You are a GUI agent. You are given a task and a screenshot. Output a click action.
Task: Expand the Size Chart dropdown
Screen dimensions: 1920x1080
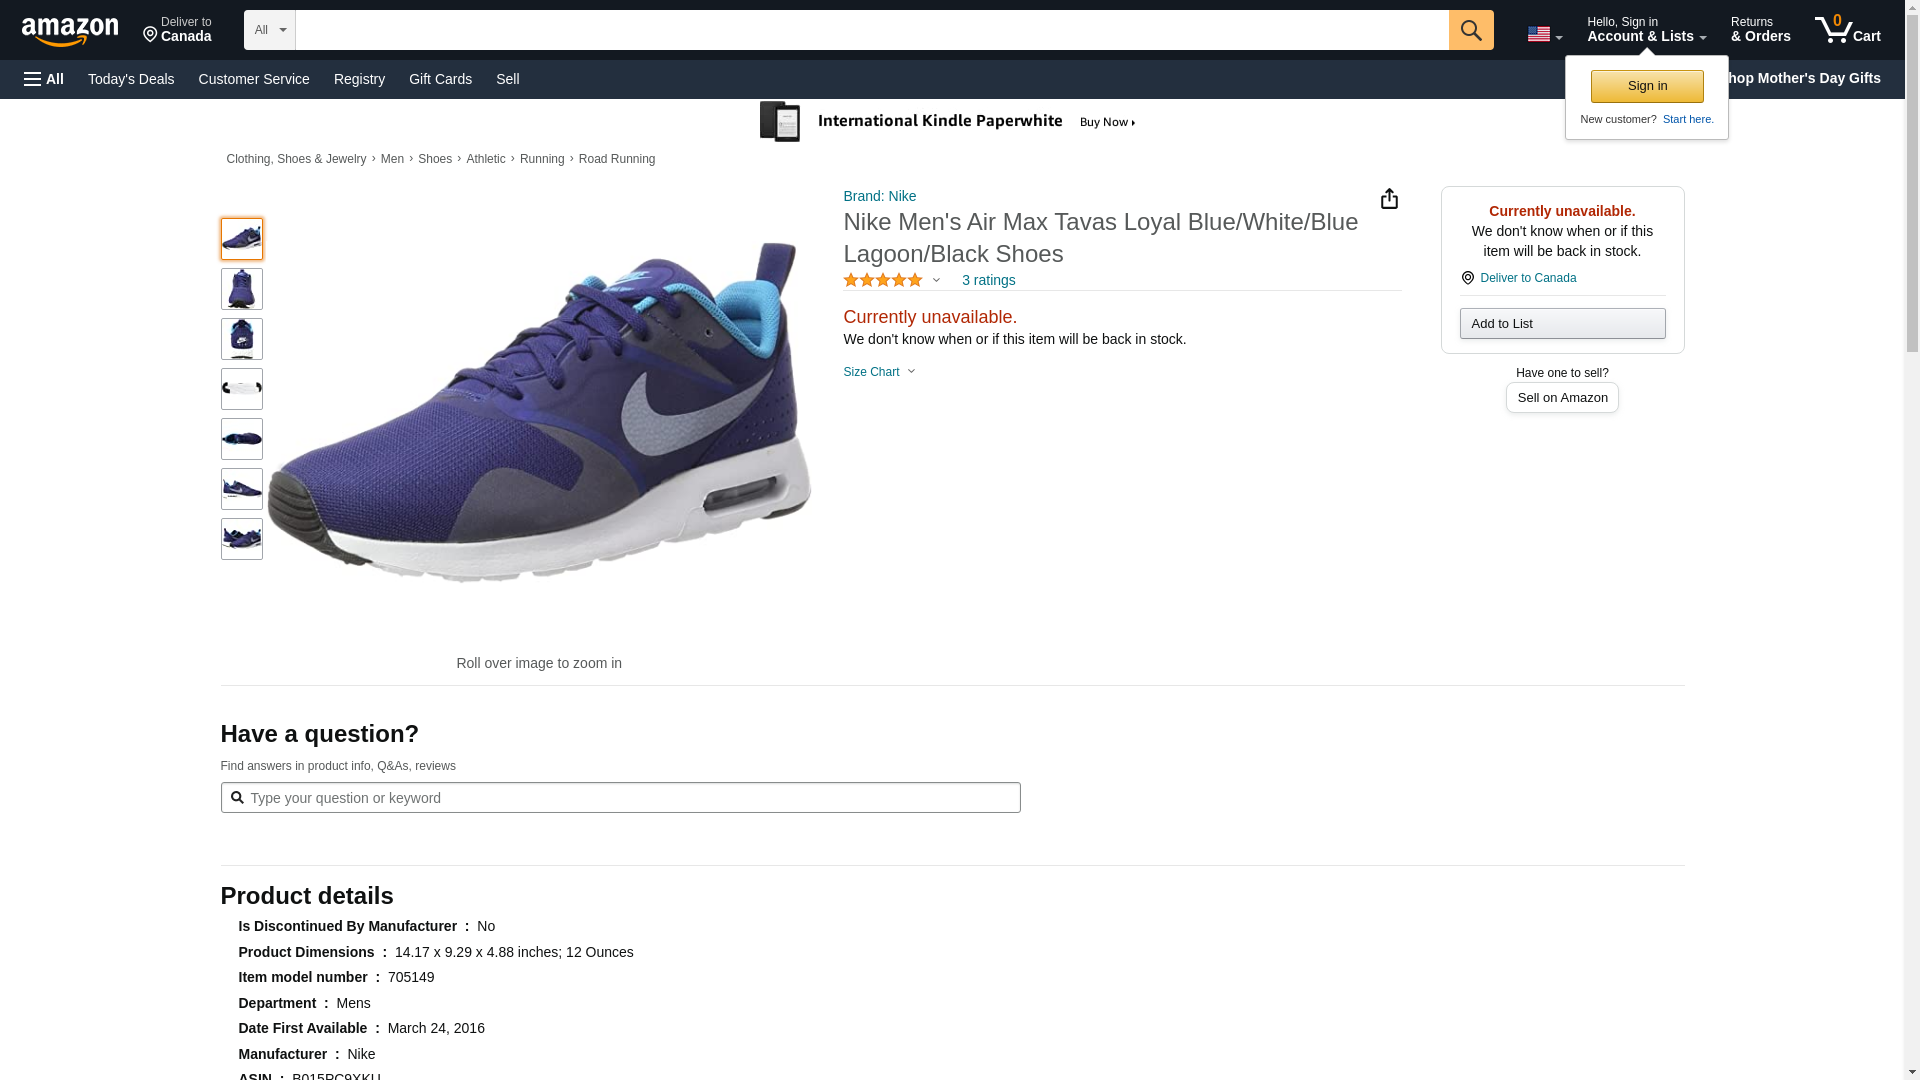(x=879, y=372)
